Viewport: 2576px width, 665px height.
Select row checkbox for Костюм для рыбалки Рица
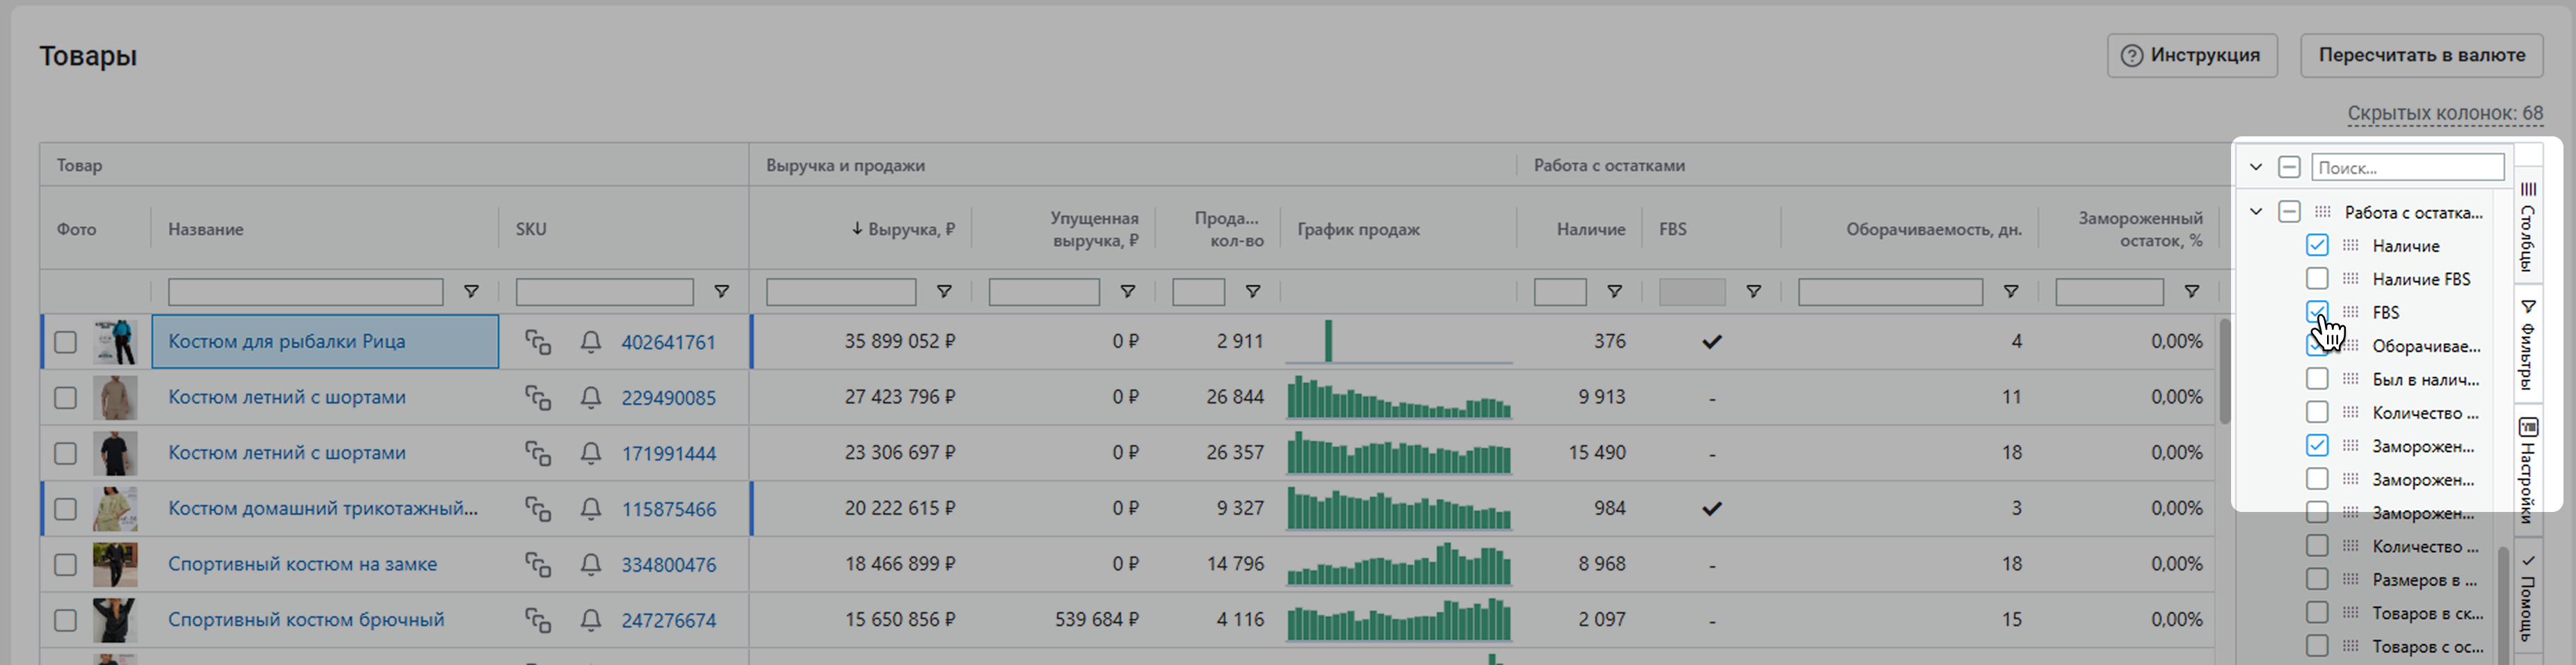(x=65, y=342)
